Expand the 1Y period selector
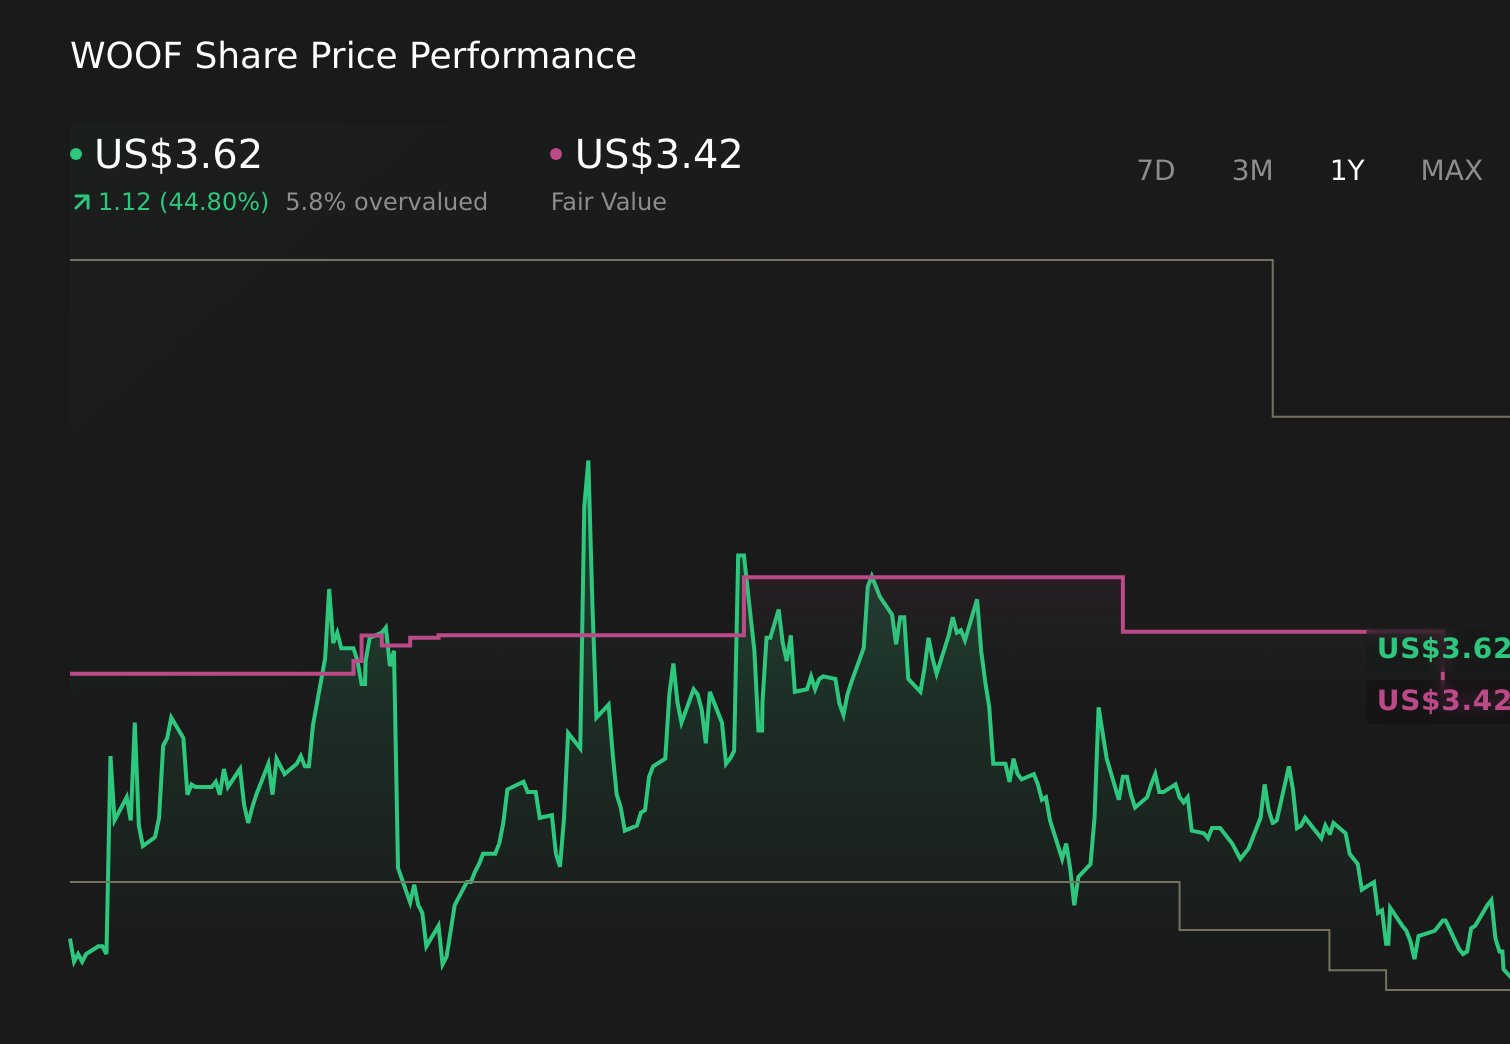The height and width of the screenshot is (1044, 1510). coord(1347,170)
